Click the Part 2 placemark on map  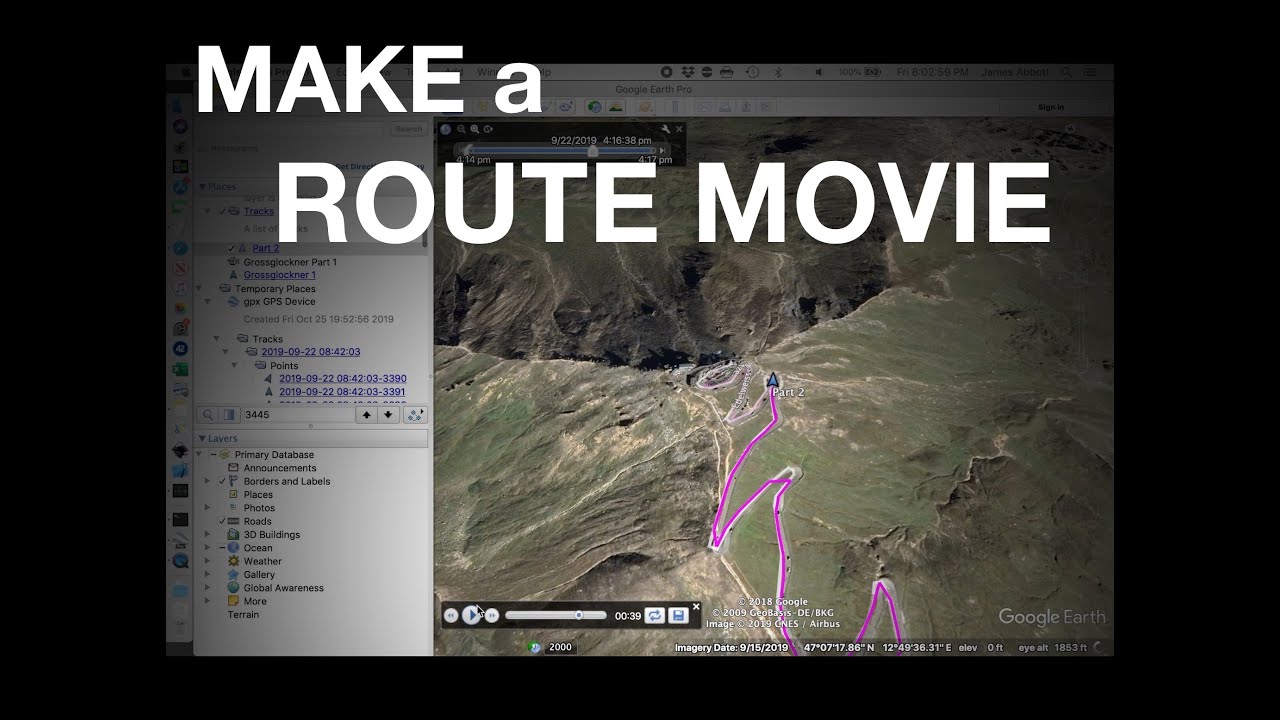(773, 381)
